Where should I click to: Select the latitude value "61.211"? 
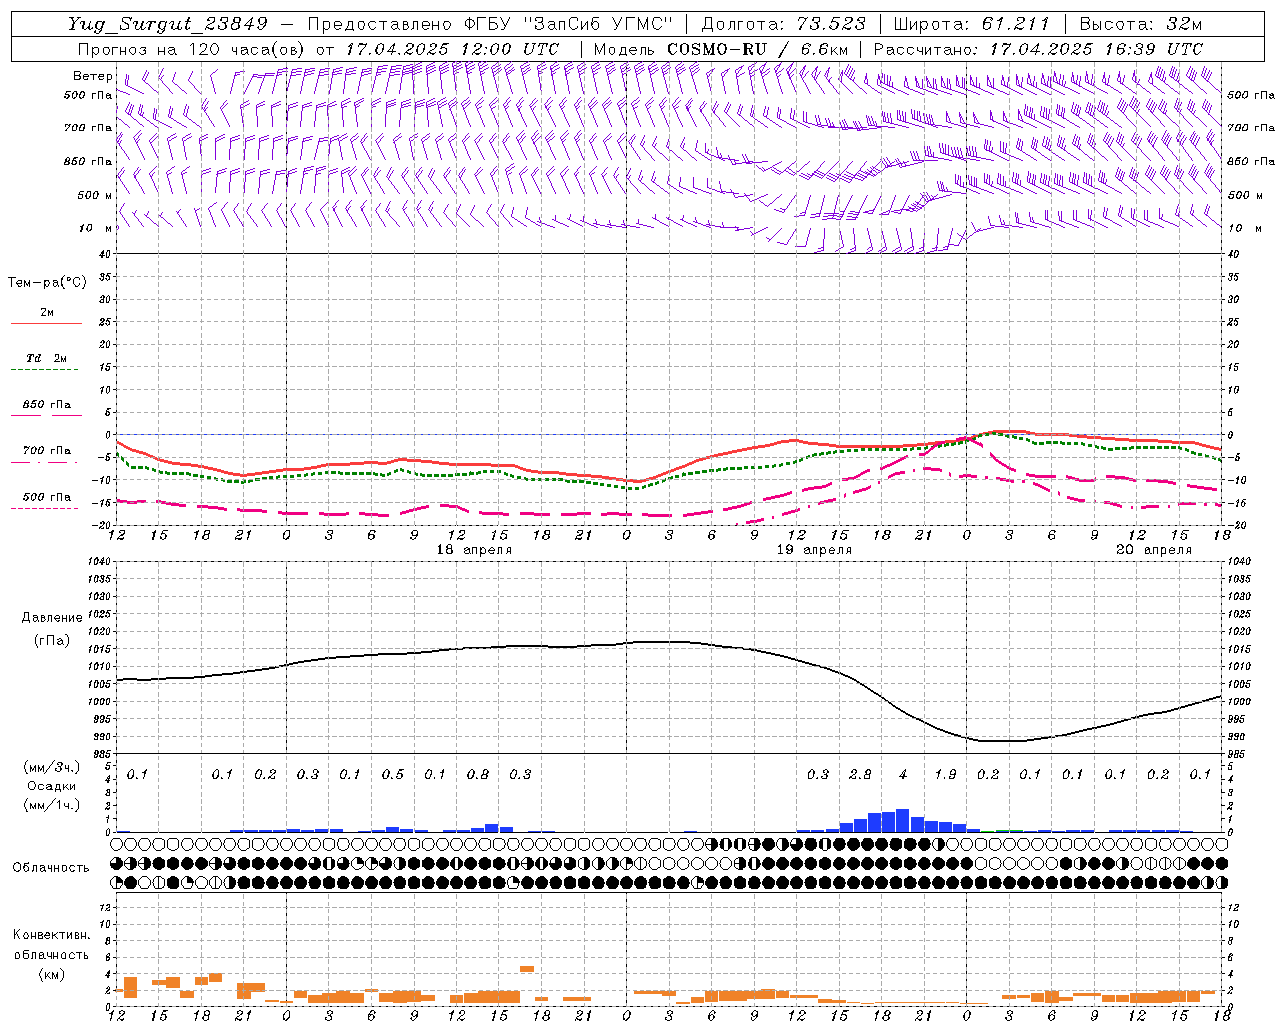tap(1014, 24)
